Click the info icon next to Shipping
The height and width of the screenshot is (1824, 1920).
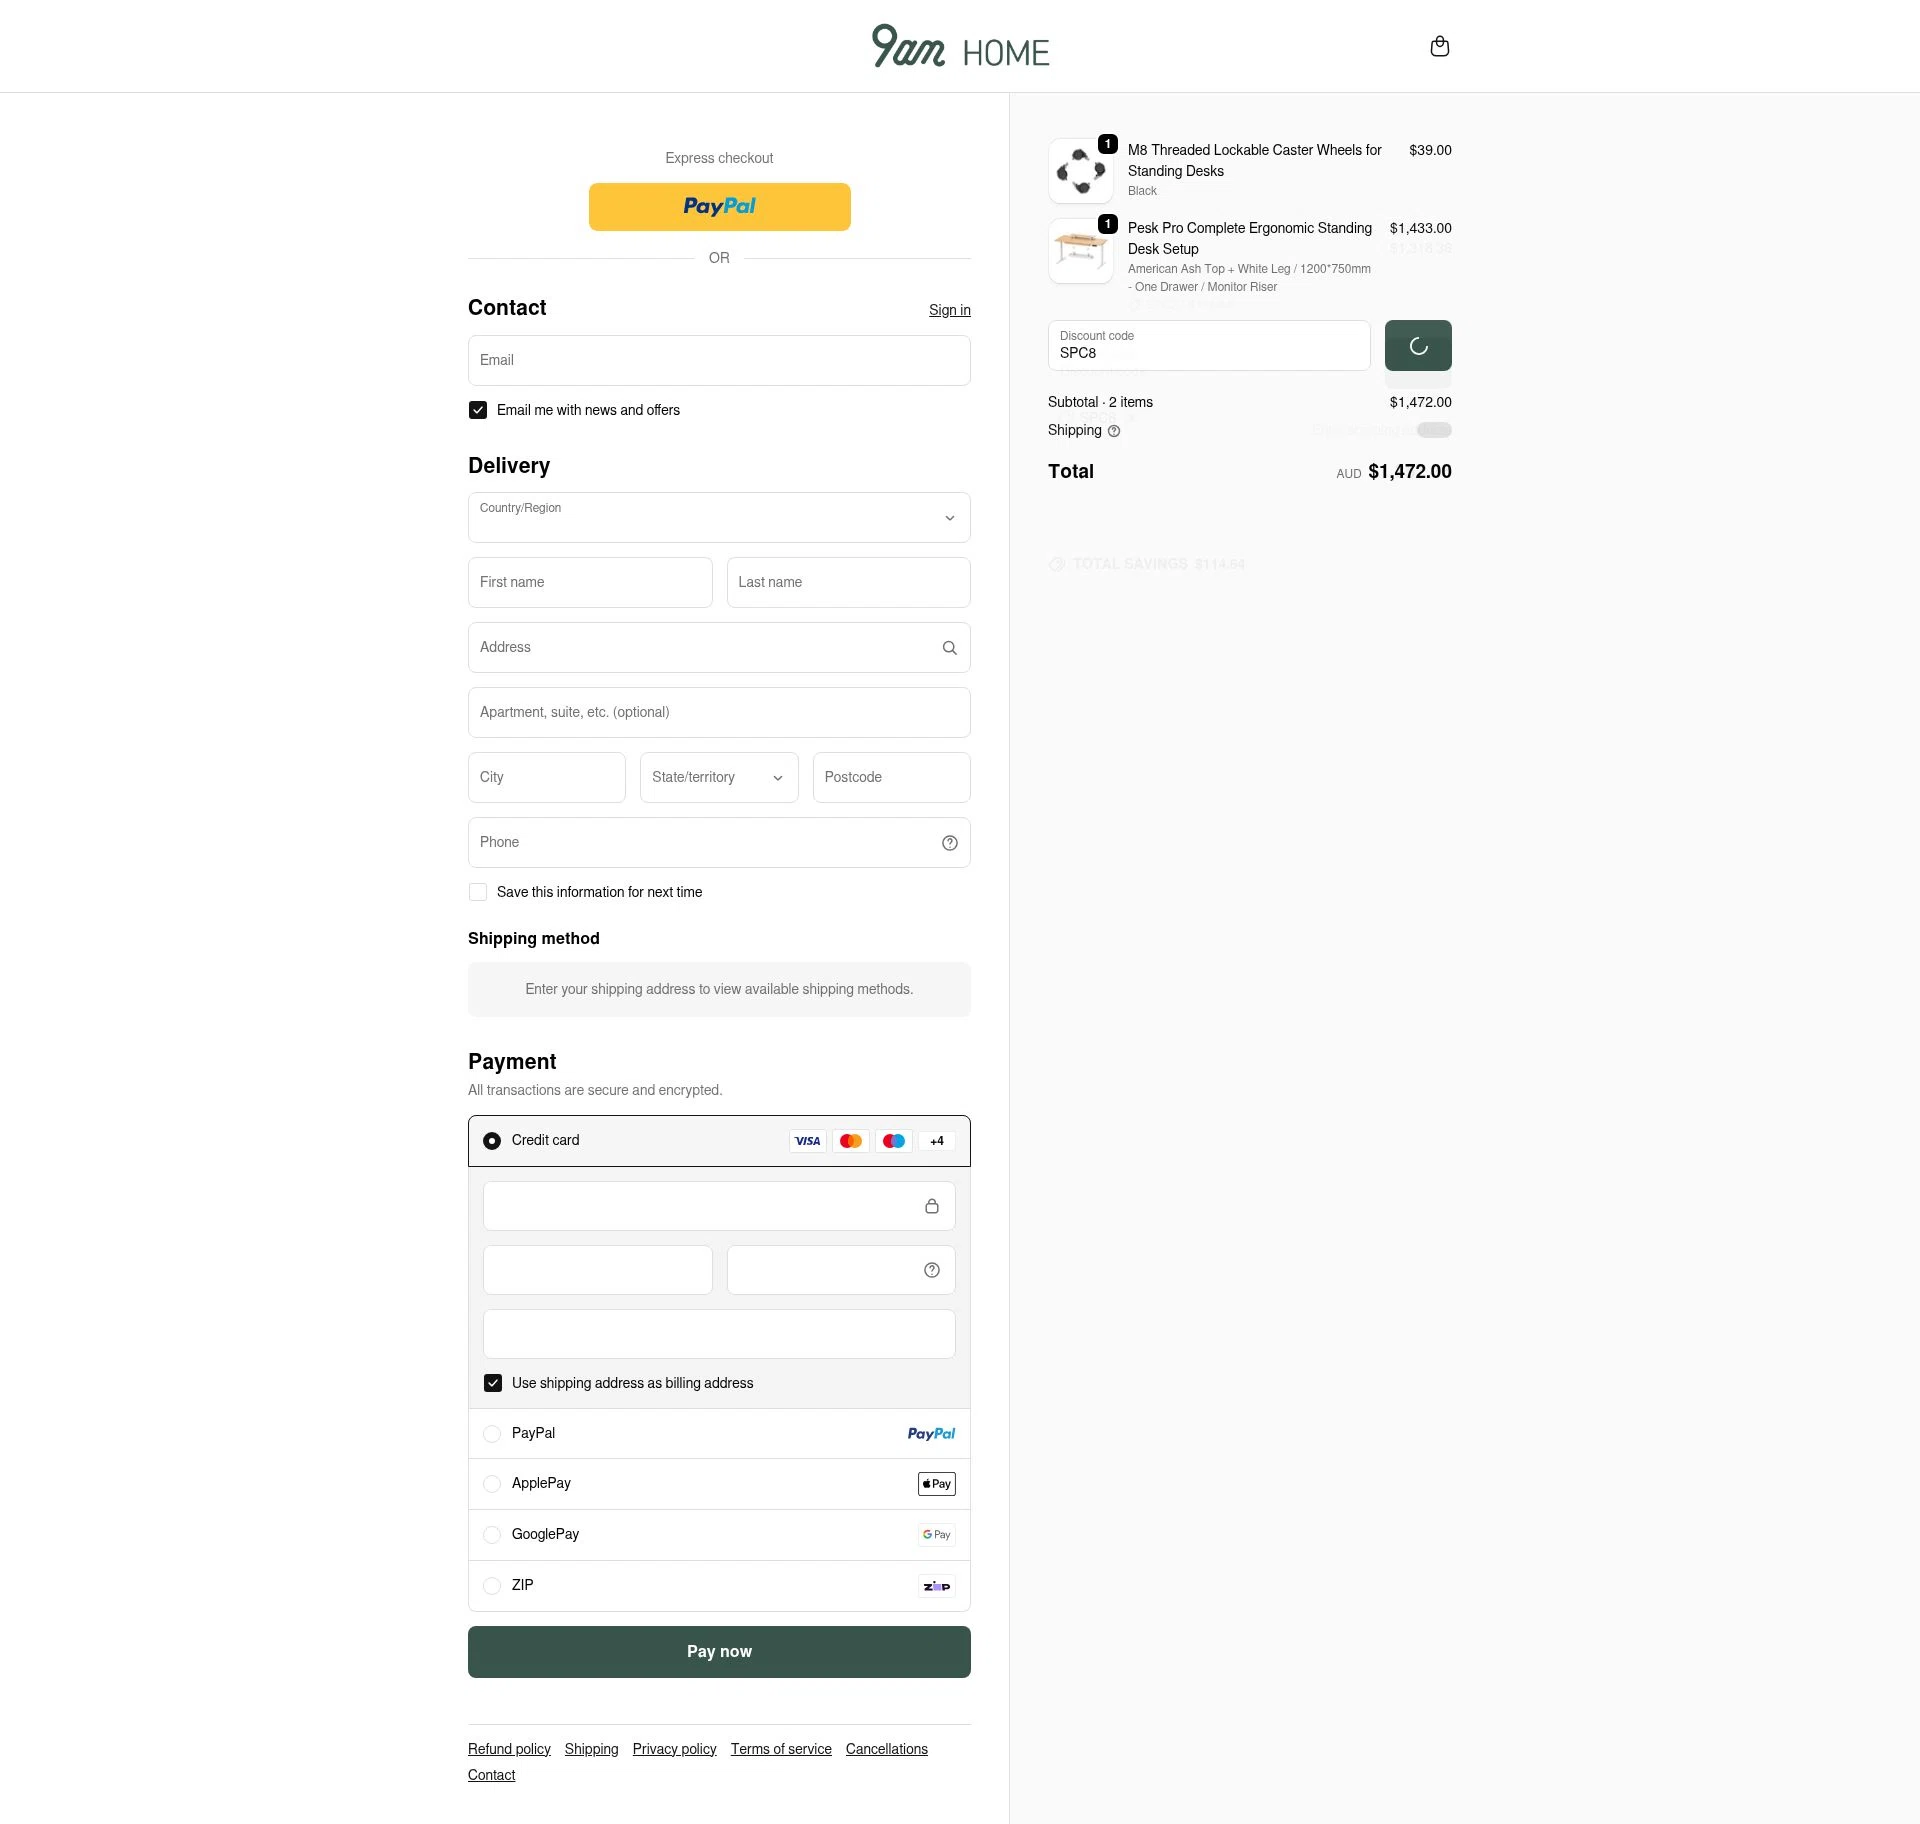pyautogui.click(x=1115, y=431)
